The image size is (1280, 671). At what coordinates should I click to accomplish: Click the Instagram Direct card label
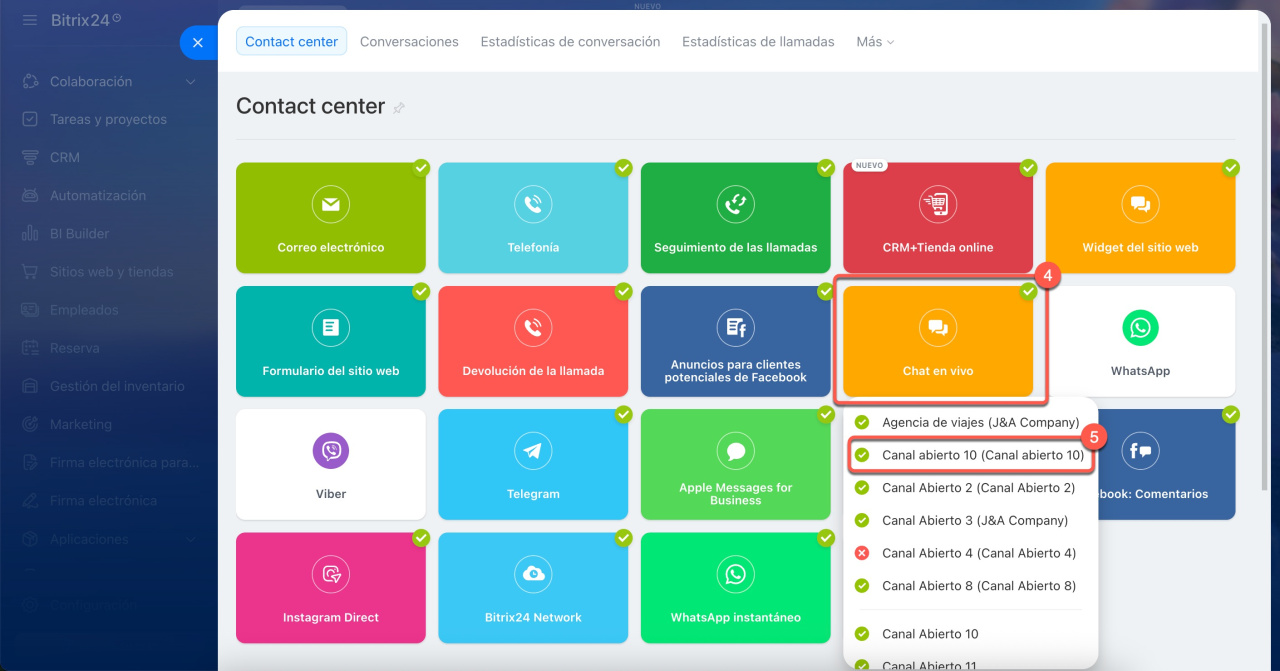coord(331,617)
